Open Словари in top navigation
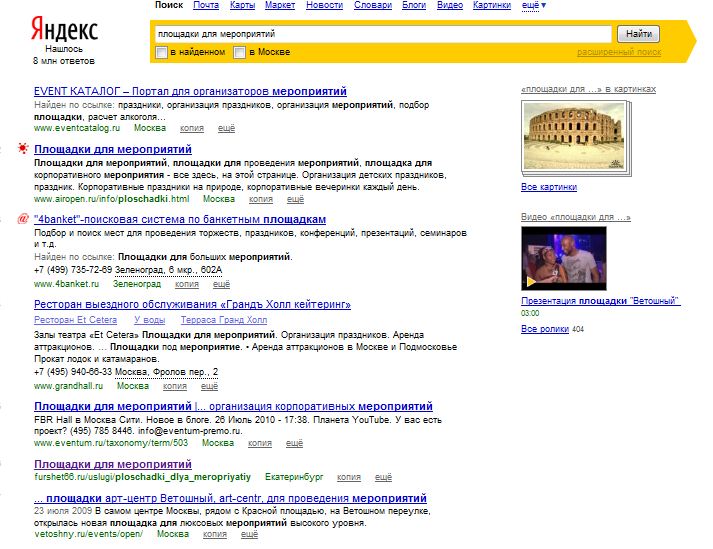 click(373, 5)
